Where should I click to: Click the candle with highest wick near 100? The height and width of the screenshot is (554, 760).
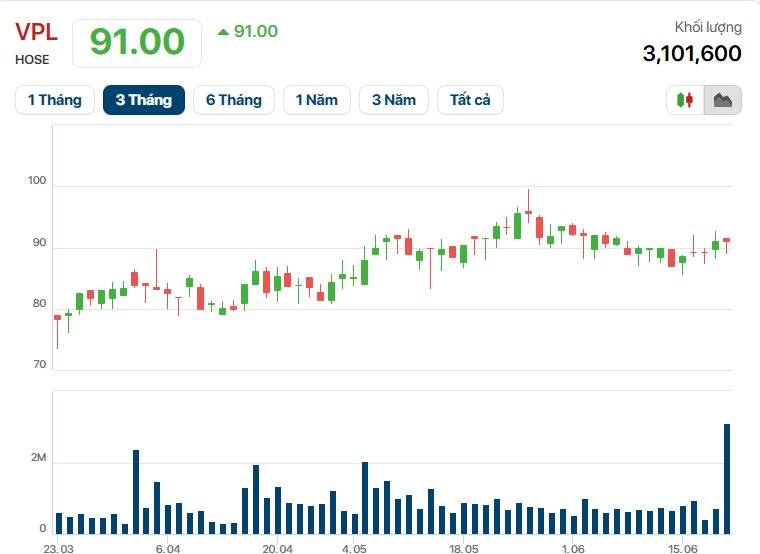pos(528,207)
